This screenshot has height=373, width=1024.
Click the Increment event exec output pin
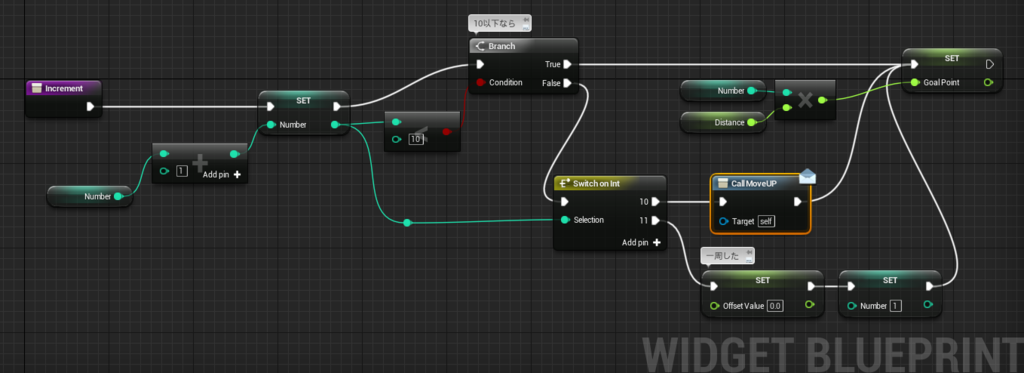[x=91, y=106]
